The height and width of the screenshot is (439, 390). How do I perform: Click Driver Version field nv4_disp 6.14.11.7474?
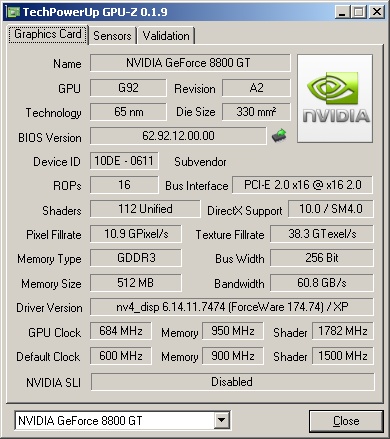pos(232,307)
